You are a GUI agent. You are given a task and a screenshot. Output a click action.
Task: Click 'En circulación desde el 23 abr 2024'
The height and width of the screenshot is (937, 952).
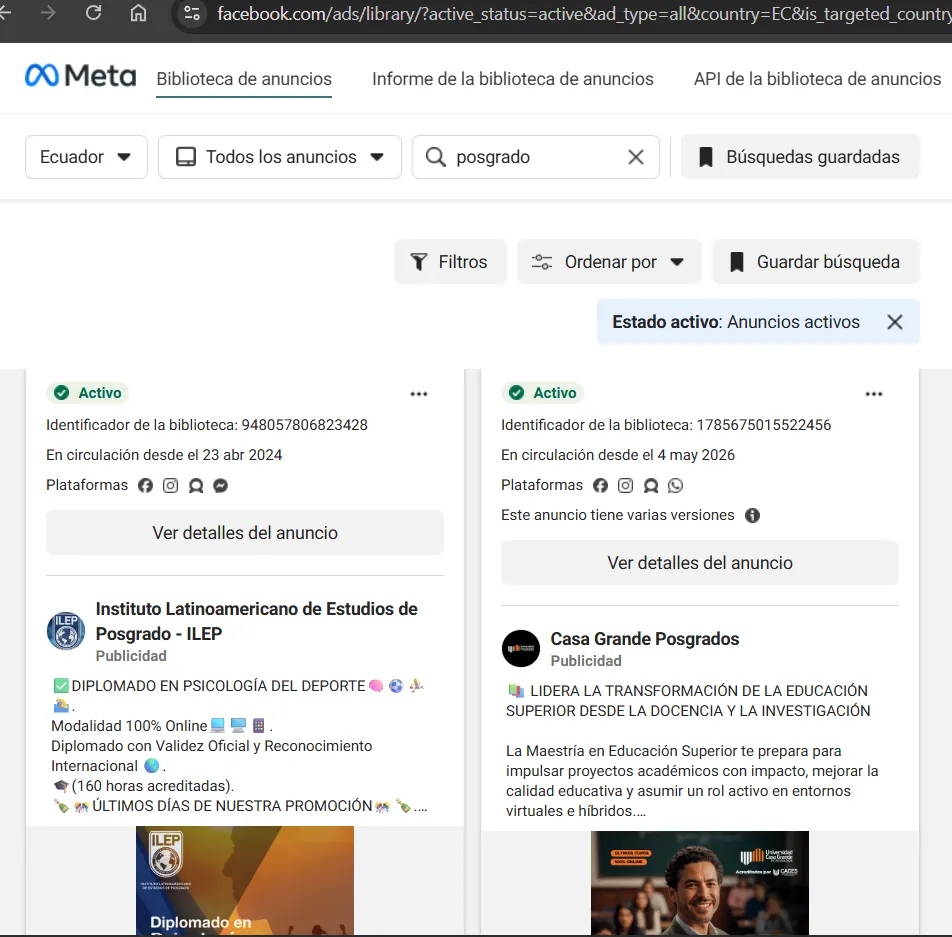[x=164, y=455]
